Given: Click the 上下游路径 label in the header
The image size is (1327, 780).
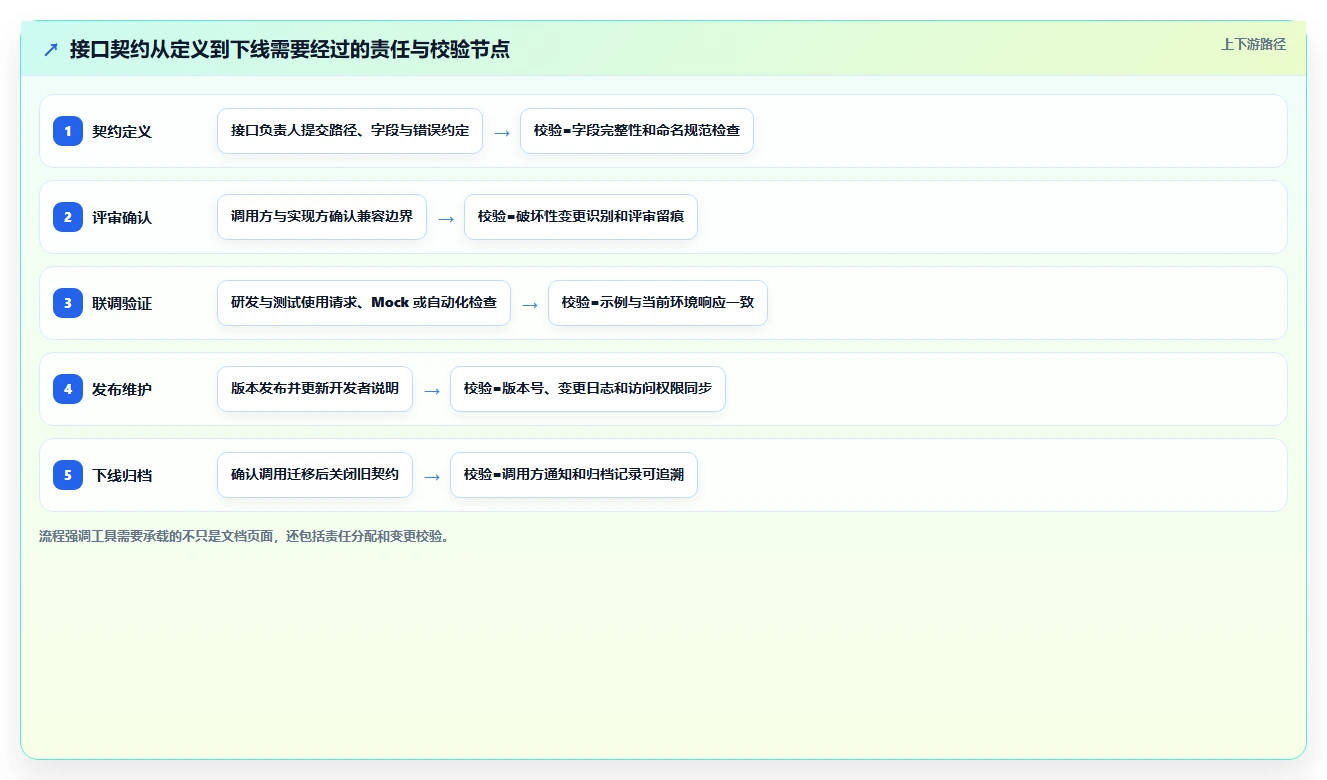Looking at the screenshot, I should point(1253,44).
